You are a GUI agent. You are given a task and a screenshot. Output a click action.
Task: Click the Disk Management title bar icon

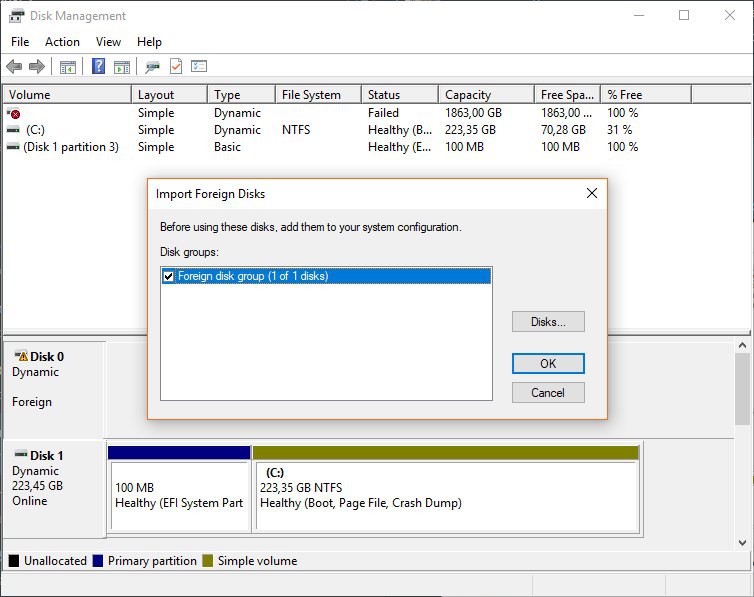point(16,16)
